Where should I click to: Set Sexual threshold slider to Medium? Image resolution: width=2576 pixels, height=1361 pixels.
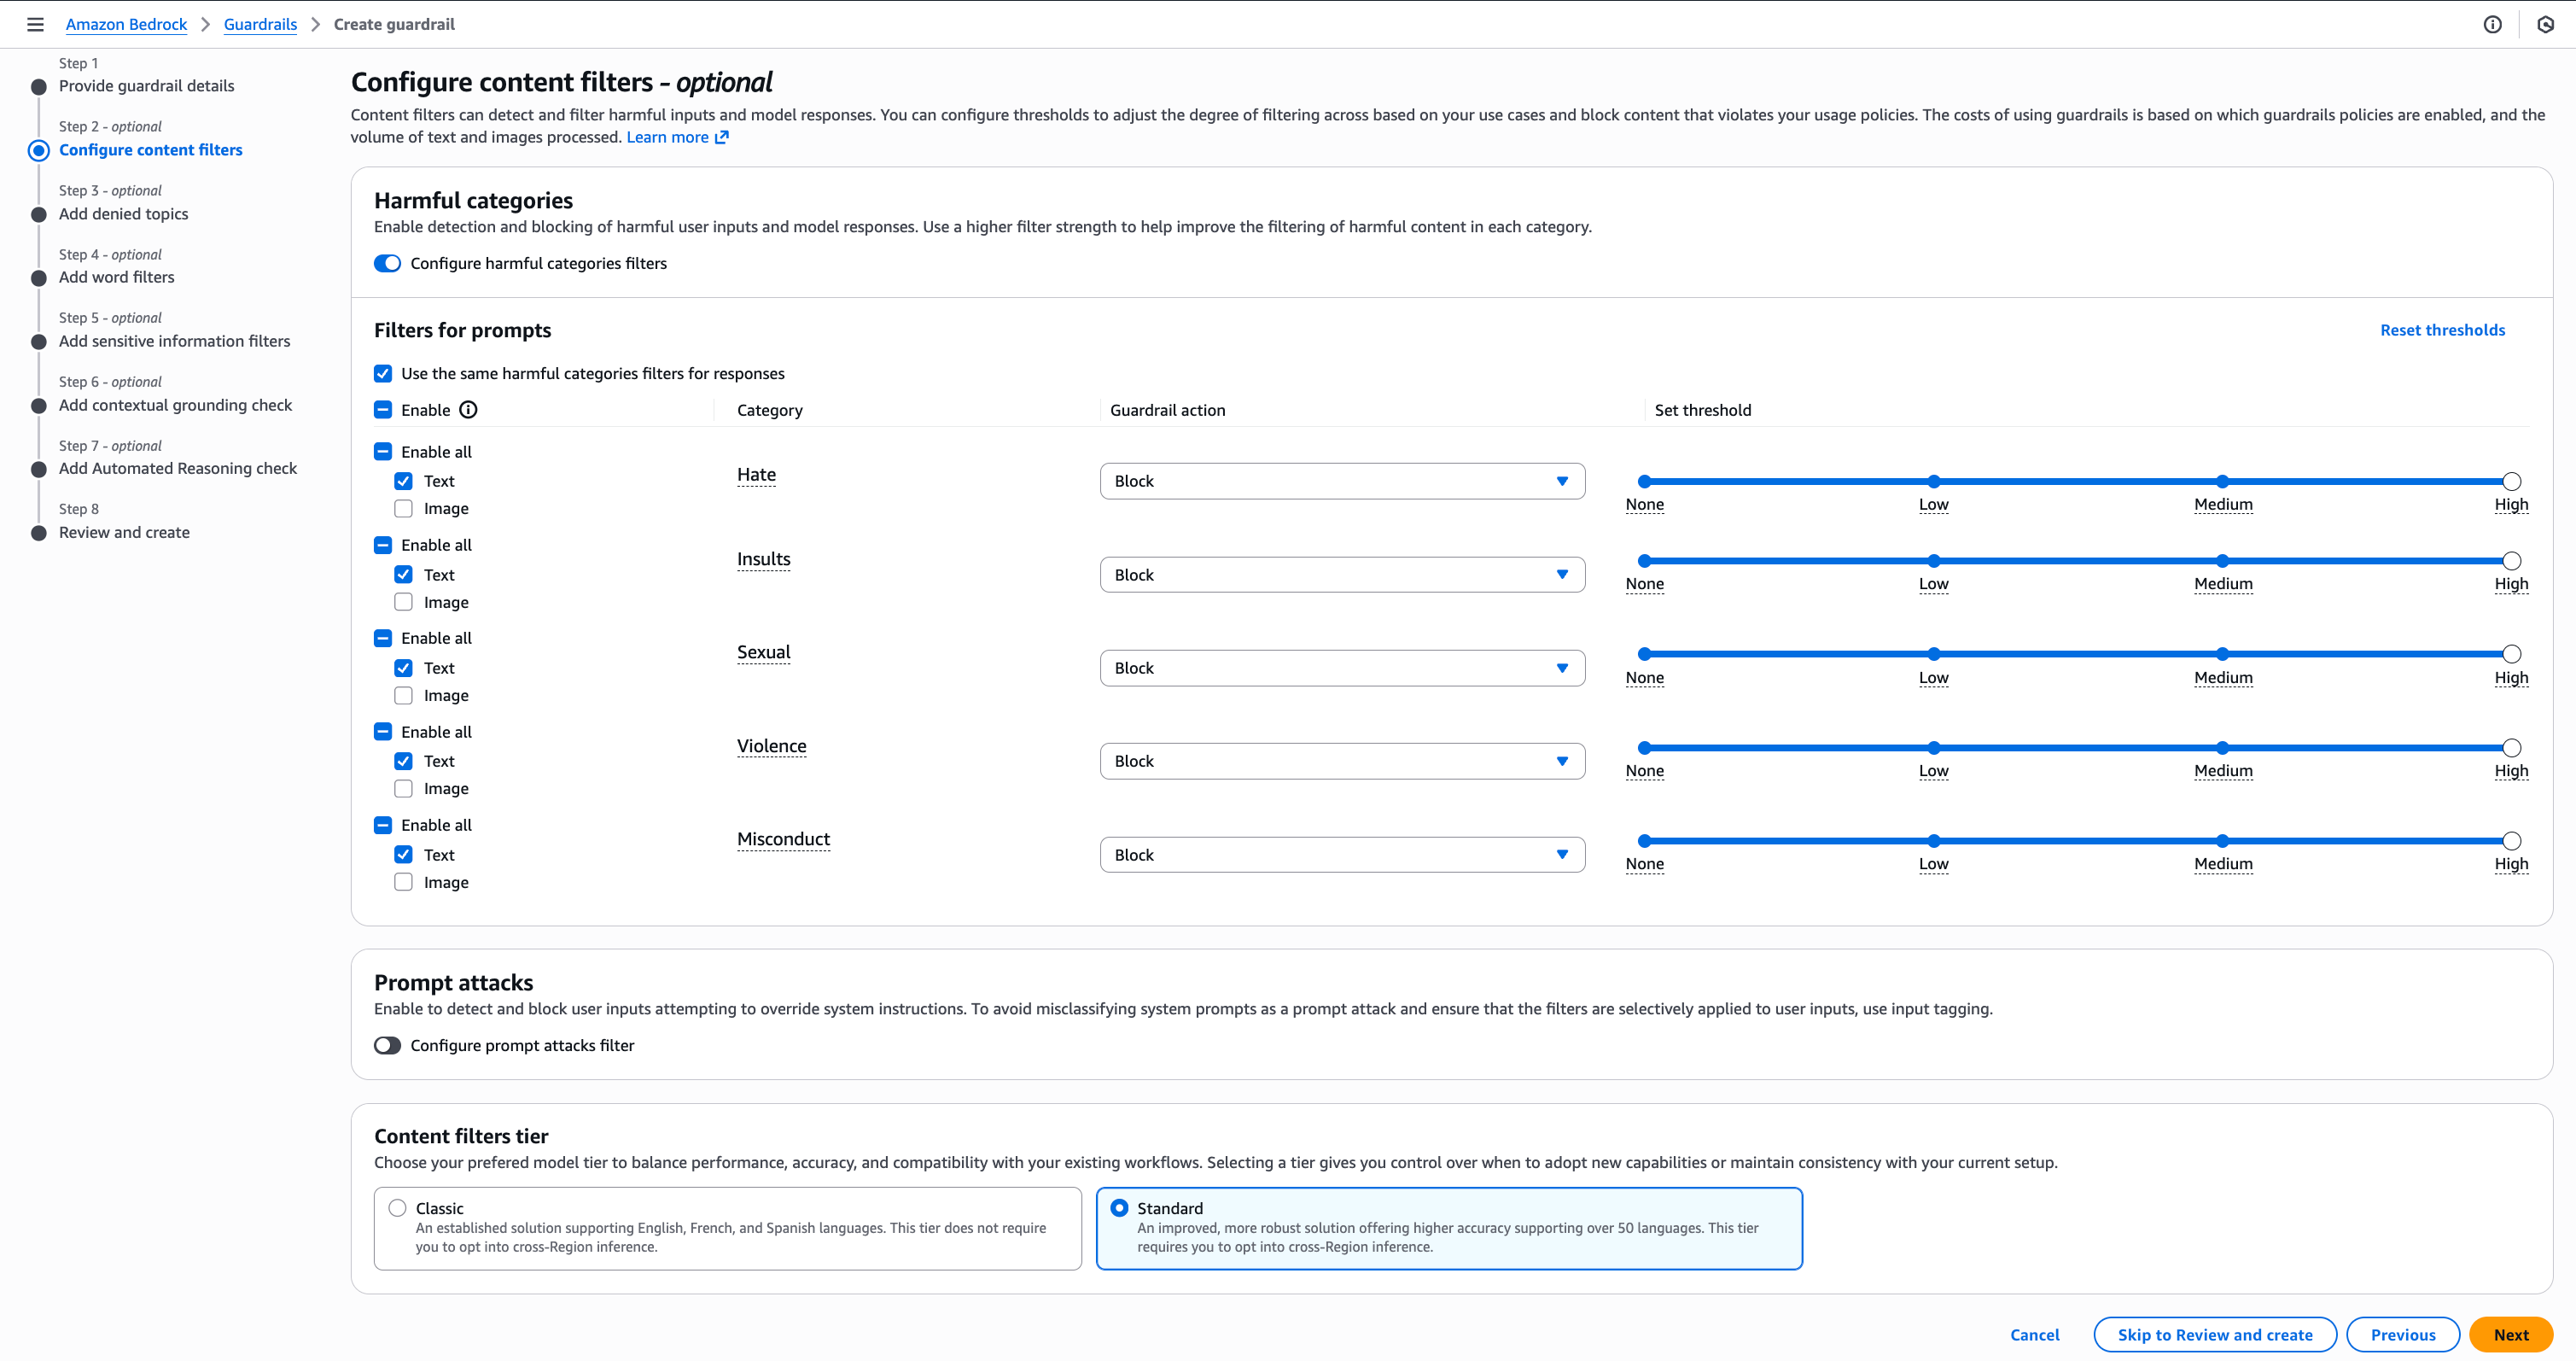click(x=2221, y=654)
